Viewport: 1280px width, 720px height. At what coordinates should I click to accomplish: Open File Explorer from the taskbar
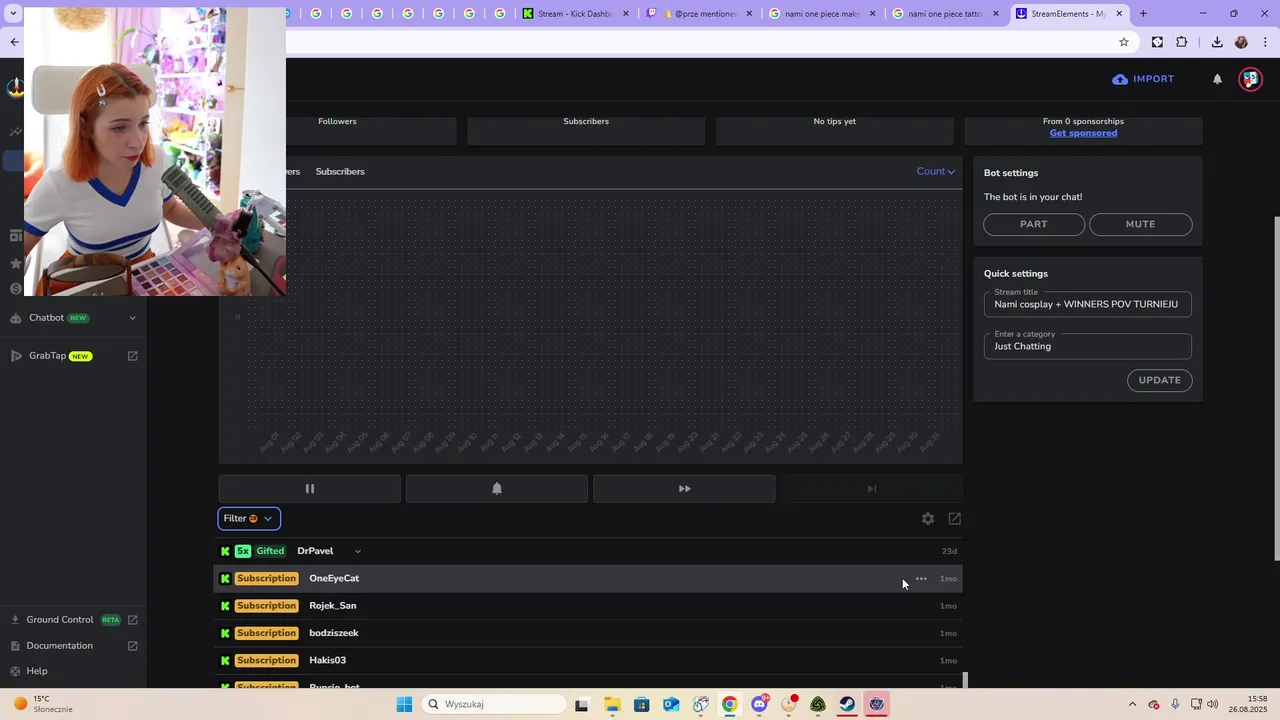(612, 704)
